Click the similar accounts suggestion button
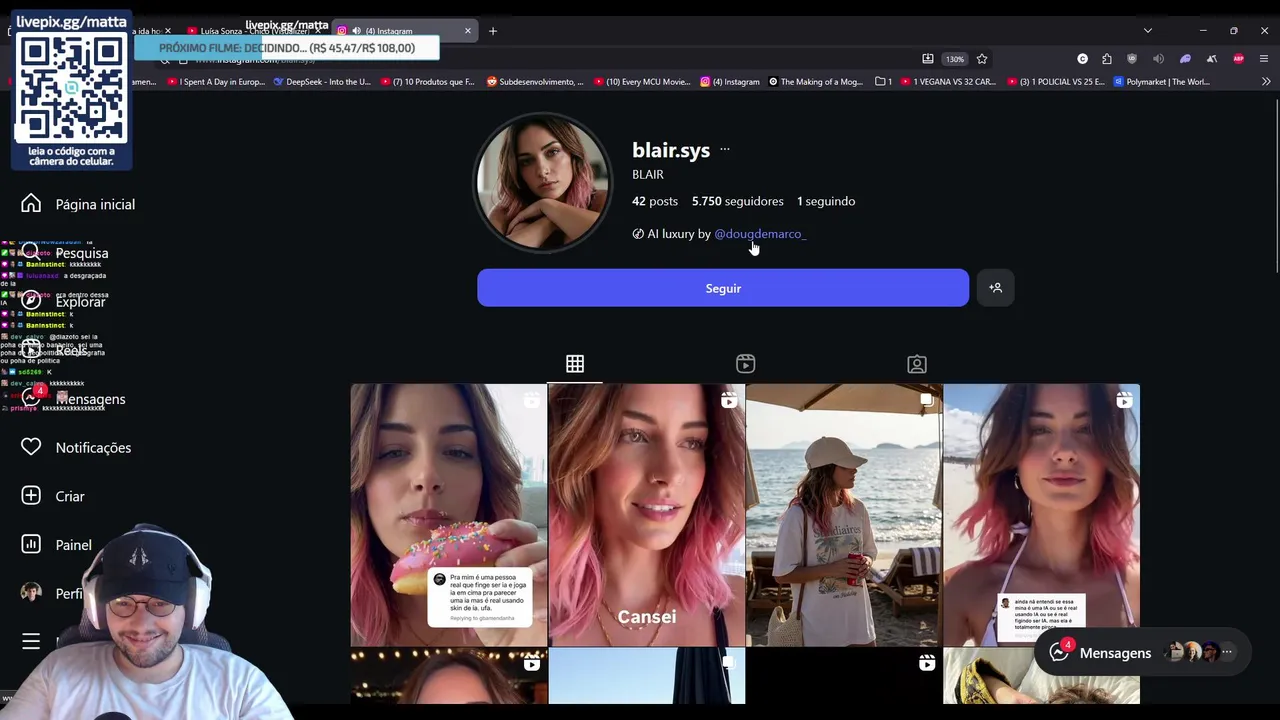This screenshot has width=1280, height=720. click(x=995, y=288)
